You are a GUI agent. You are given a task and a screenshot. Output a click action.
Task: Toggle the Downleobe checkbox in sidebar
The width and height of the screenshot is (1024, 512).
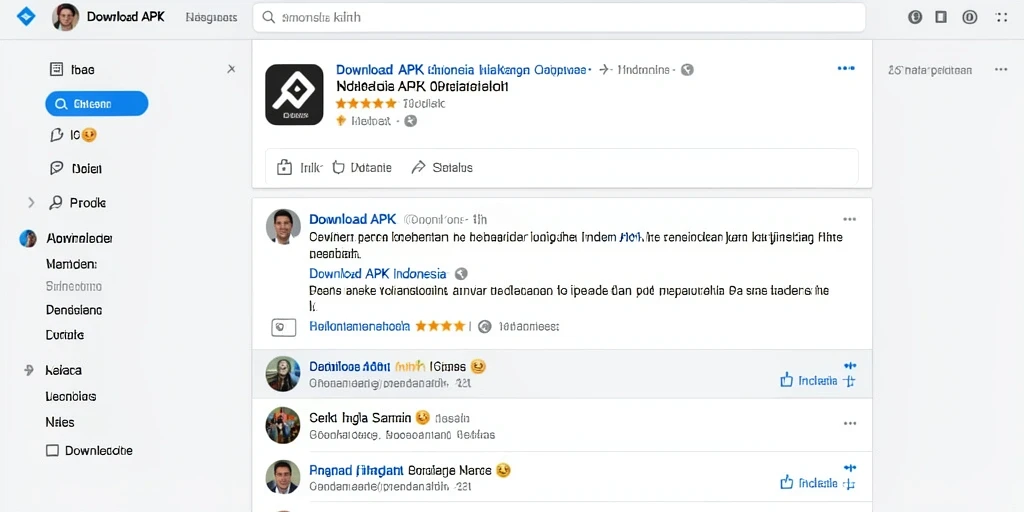(x=53, y=451)
